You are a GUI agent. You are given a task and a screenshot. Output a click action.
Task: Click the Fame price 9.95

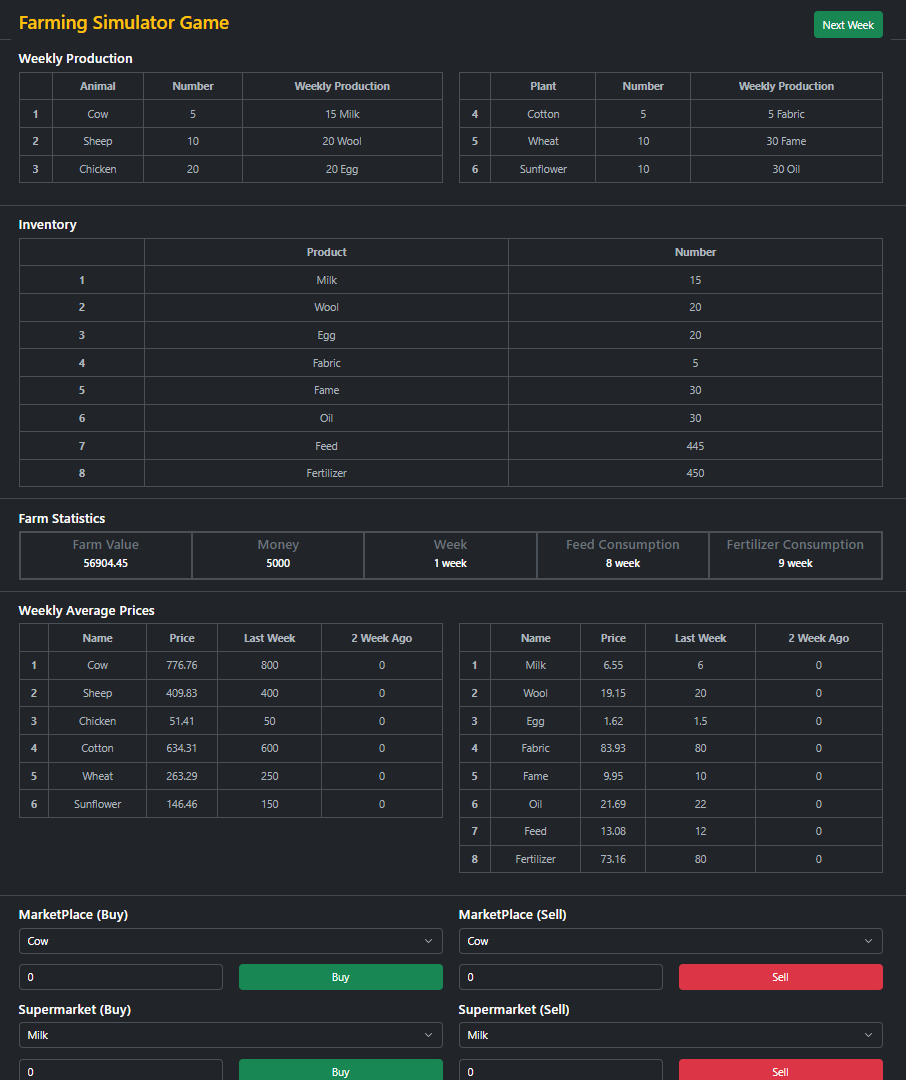pyautogui.click(x=613, y=776)
